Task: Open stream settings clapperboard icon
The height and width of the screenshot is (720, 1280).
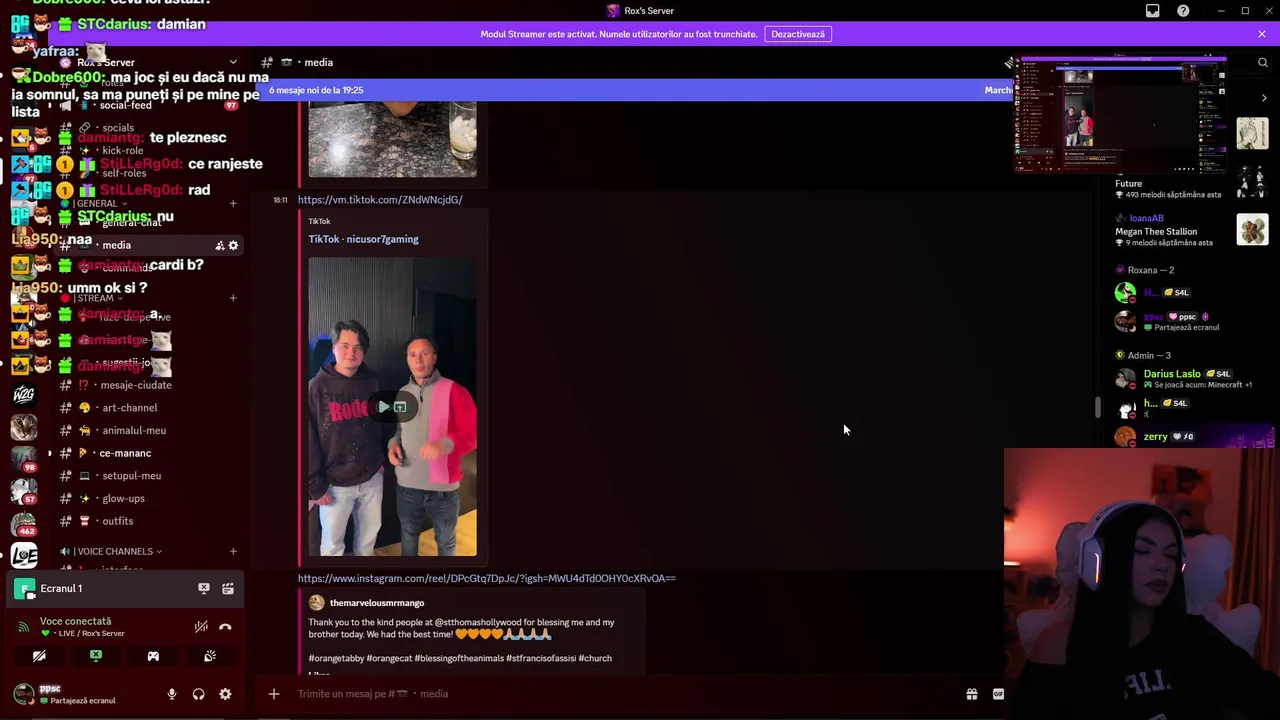Action: pyautogui.click(x=228, y=589)
